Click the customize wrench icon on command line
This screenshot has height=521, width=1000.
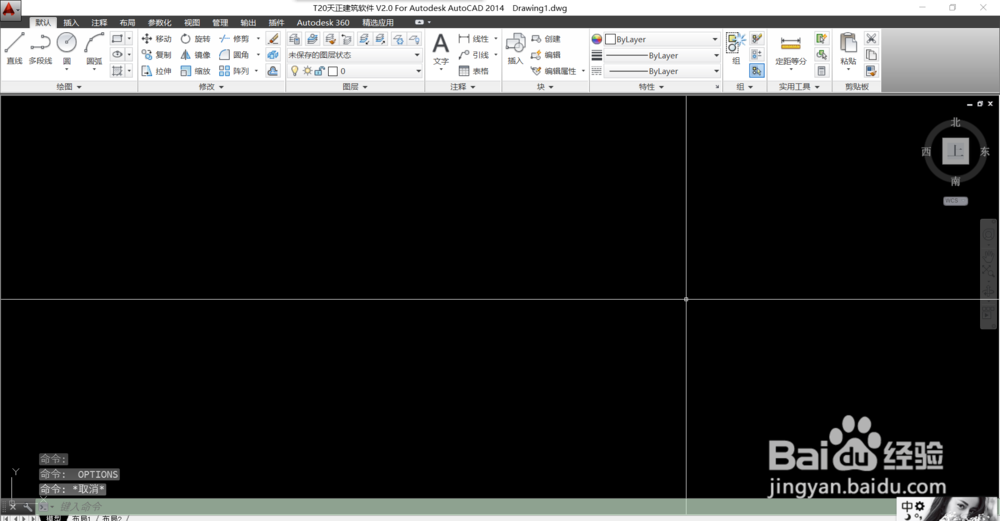pos(28,506)
